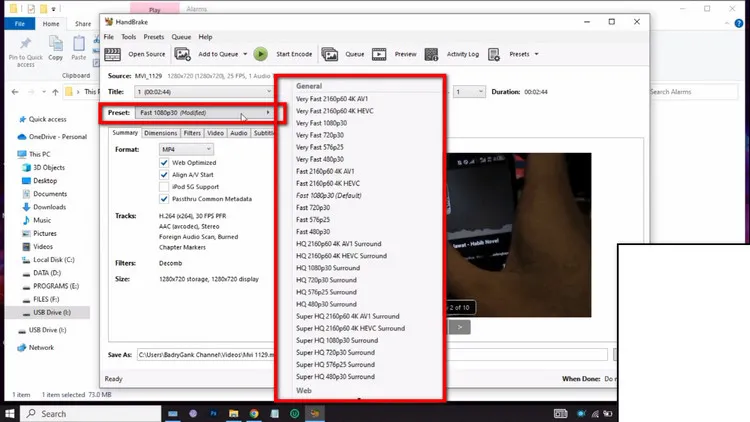The height and width of the screenshot is (422, 750).
Task: Switch to the Video tab
Action: tap(215, 133)
